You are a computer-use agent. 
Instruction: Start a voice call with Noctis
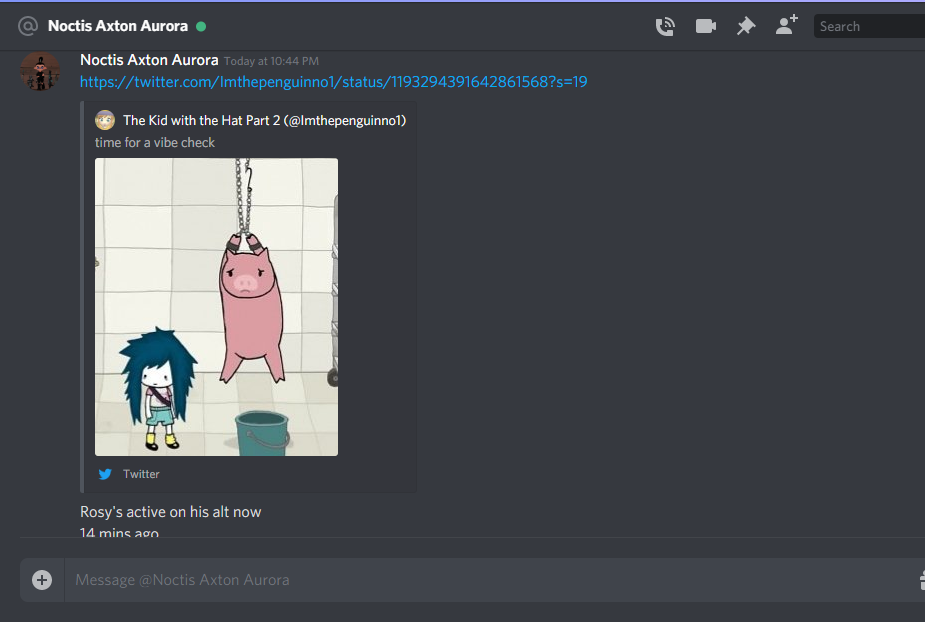point(665,27)
